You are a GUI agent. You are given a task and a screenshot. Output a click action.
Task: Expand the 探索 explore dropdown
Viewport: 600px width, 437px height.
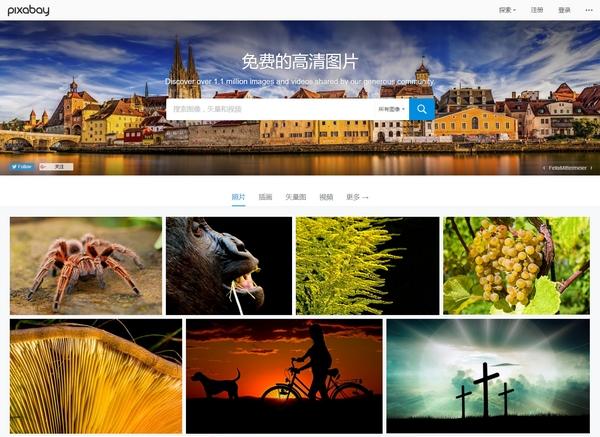click(507, 10)
